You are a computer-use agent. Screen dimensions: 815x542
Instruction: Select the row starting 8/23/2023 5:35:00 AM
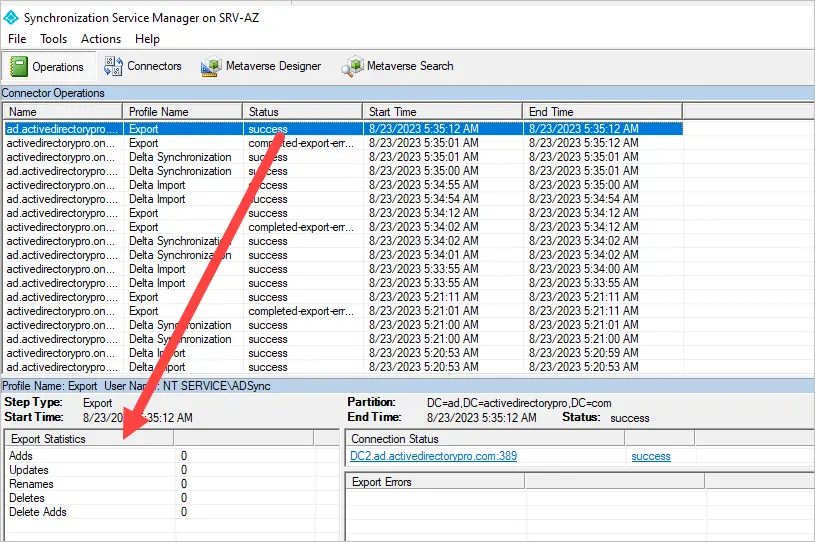click(x=343, y=171)
